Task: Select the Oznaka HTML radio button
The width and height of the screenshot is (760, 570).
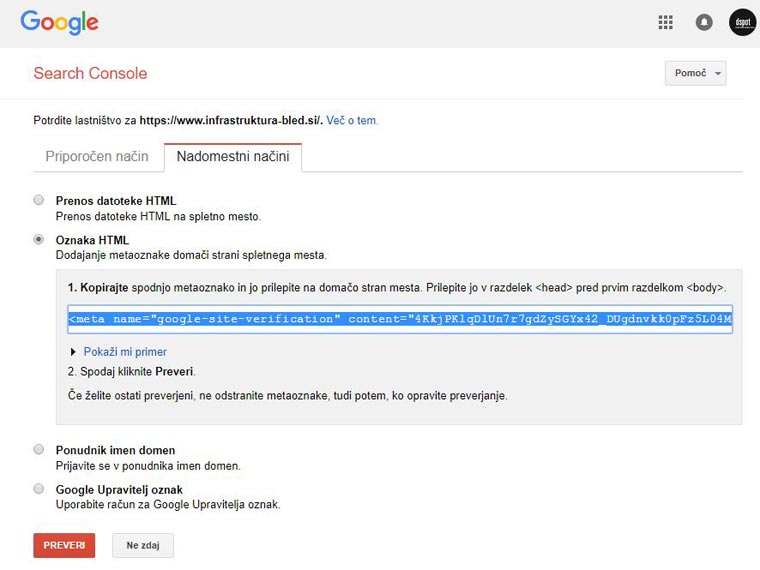Action: tap(38, 239)
